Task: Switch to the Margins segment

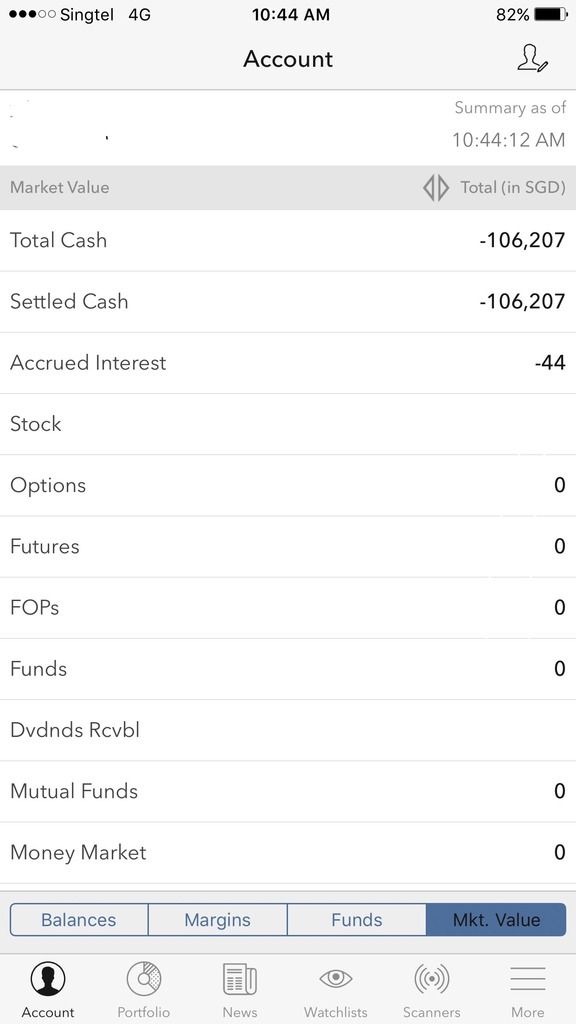Action: 217,920
